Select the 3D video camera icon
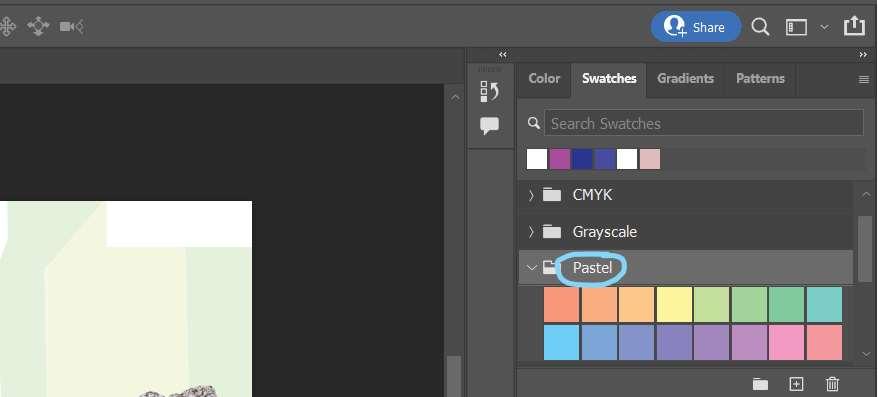 (x=72, y=26)
